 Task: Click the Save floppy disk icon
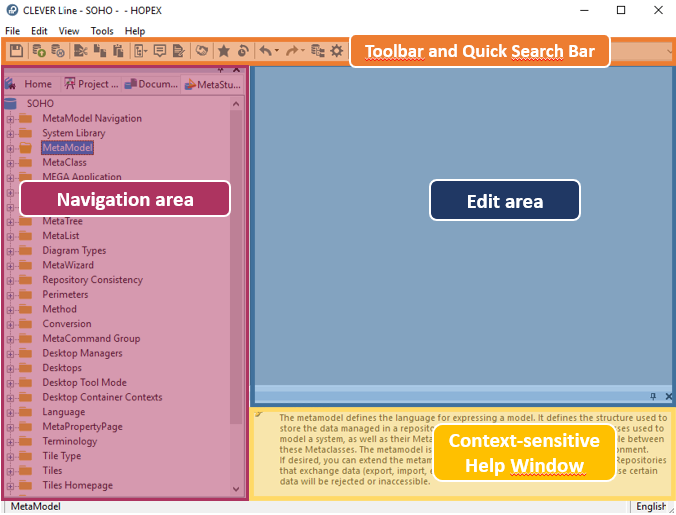[x=16, y=49]
